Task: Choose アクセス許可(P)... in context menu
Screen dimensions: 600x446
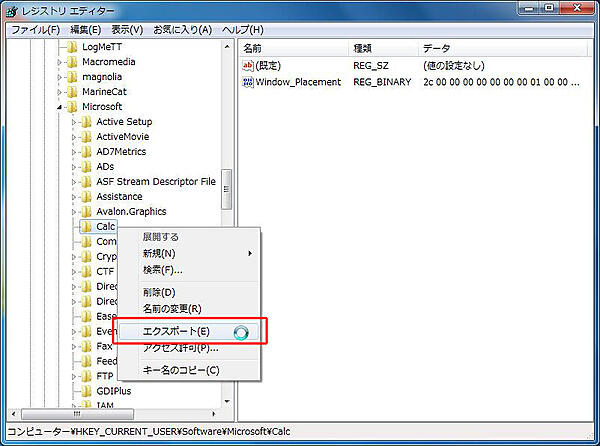Action: pos(189,348)
